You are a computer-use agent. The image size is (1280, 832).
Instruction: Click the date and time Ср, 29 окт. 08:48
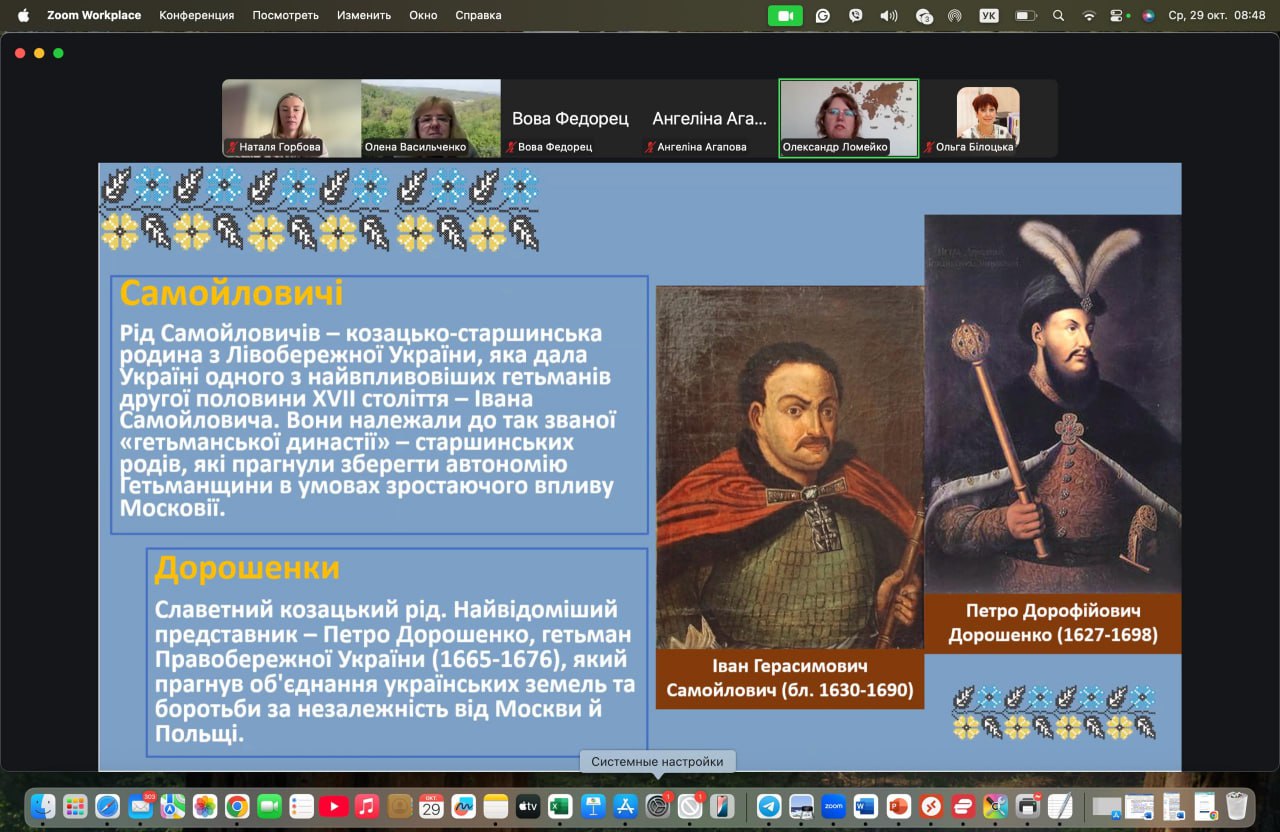(1217, 16)
